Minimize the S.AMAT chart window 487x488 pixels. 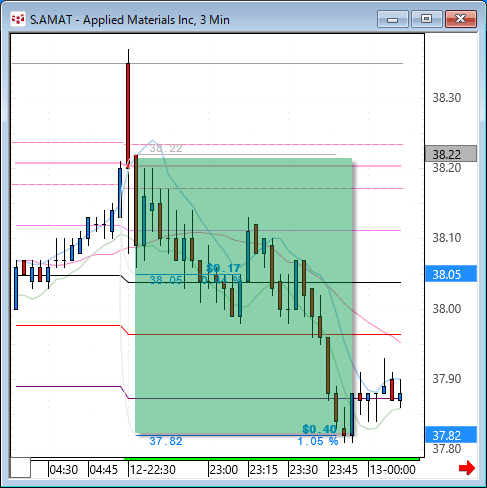(x=393, y=19)
